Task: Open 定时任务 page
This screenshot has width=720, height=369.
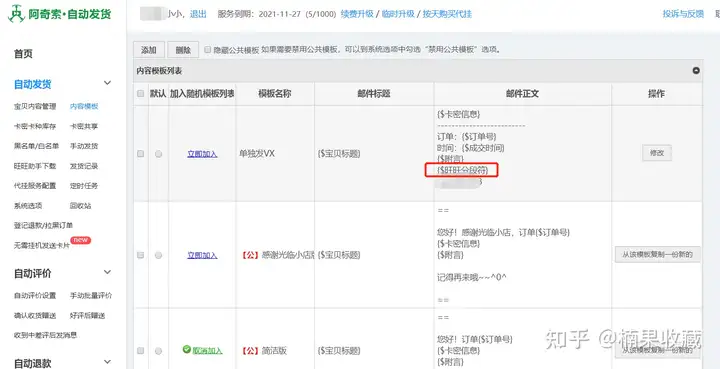Action: [84, 186]
